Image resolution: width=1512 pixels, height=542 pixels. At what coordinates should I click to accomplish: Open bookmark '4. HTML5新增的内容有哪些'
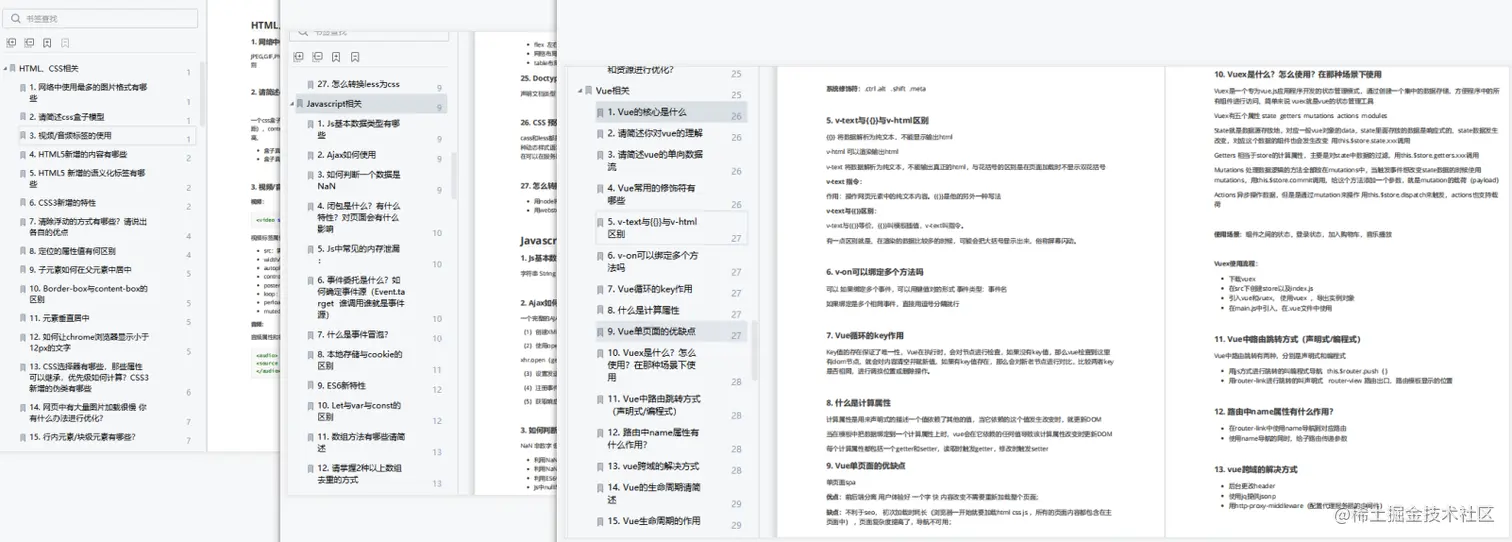click(78, 154)
